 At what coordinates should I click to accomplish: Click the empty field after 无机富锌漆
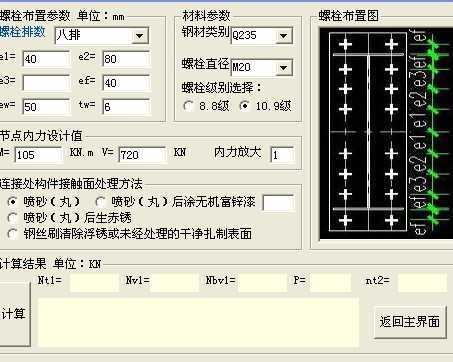pyautogui.click(x=278, y=202)
